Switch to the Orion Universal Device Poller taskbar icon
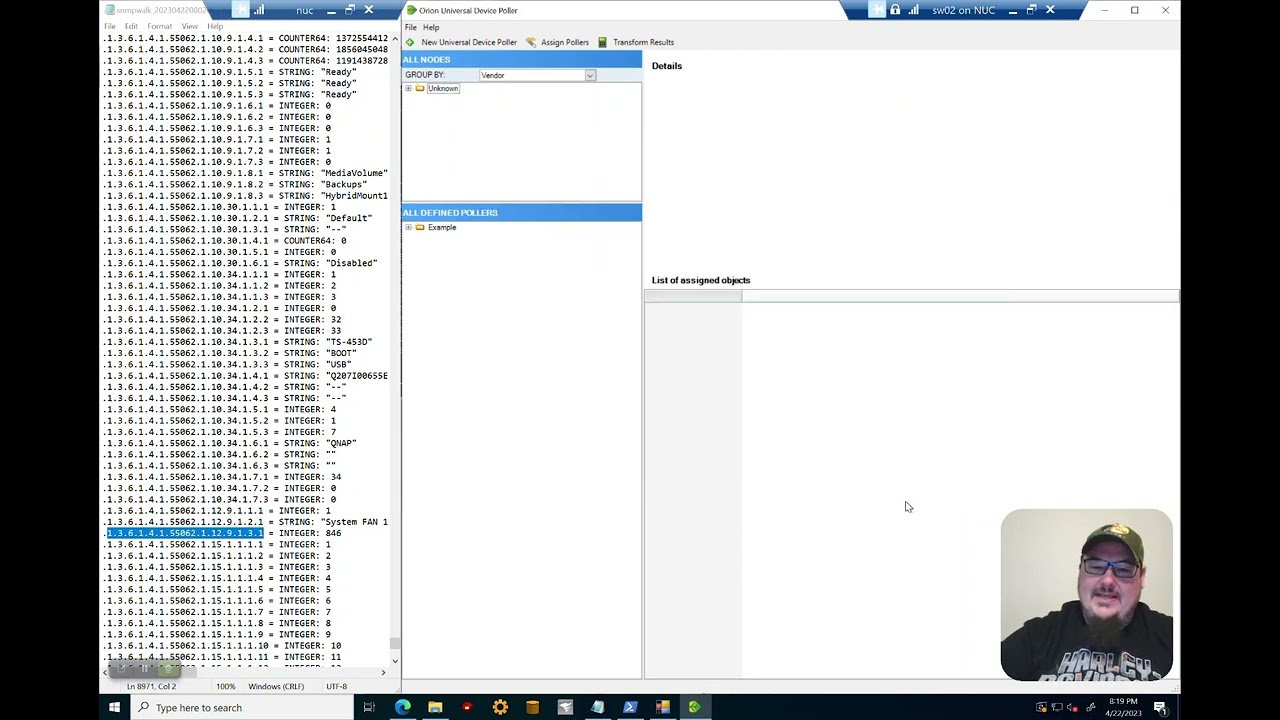Viewport: 1280px width, 720px height. (694, 708)
